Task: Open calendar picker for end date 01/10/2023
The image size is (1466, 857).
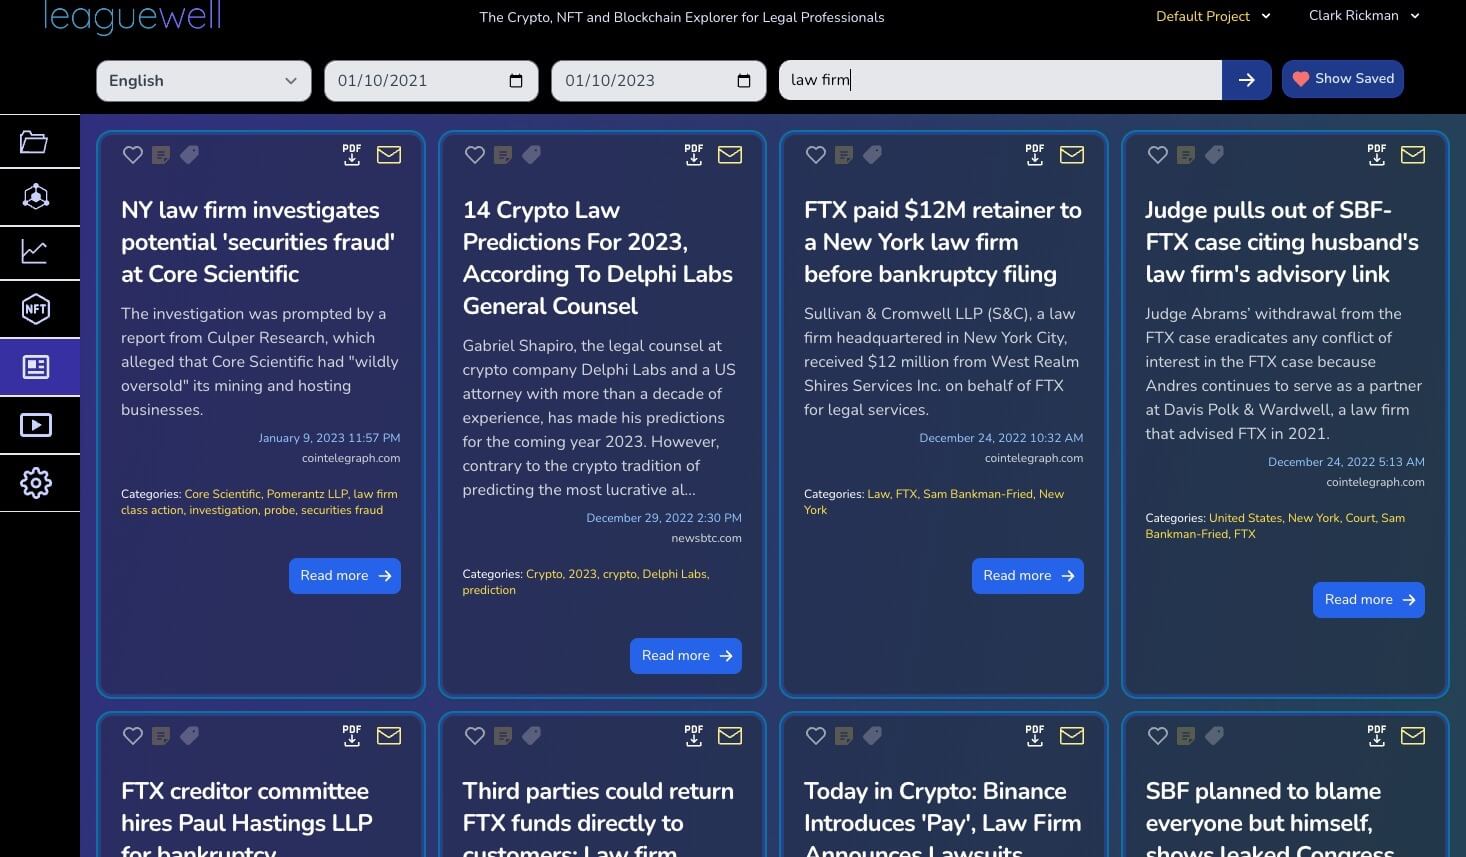Action: coord(744,81)
